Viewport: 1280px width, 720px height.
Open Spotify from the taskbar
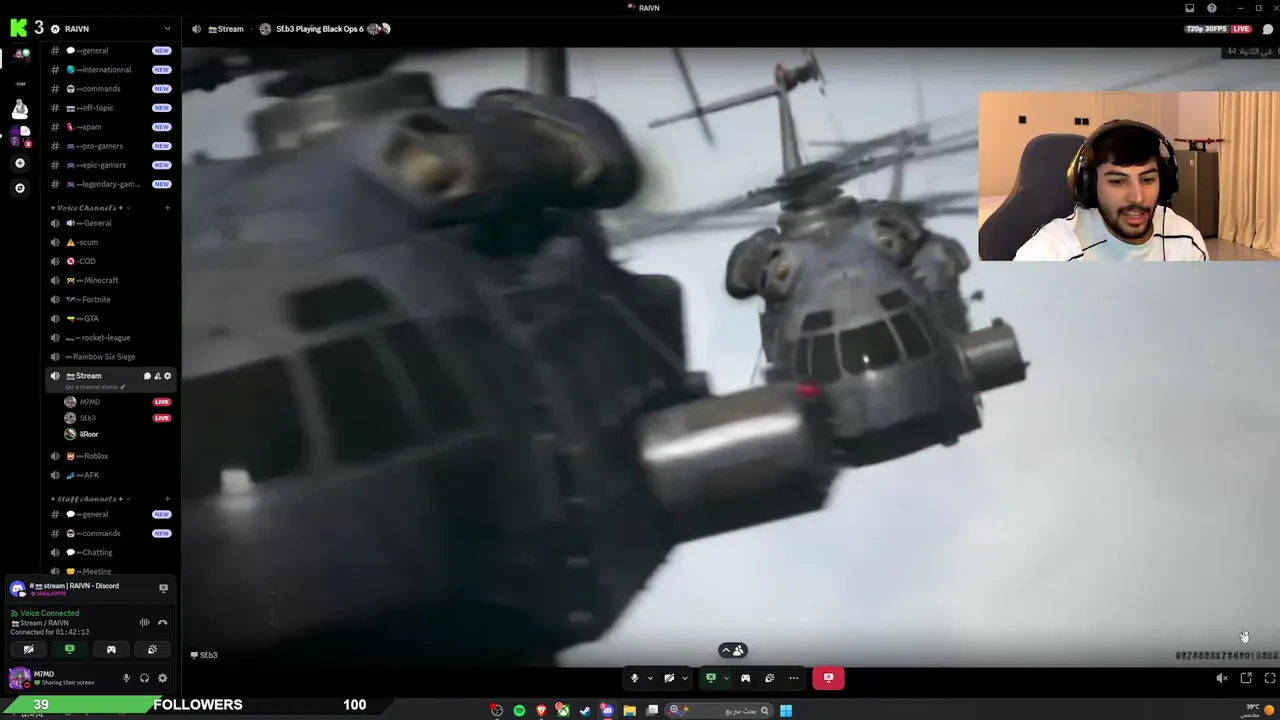[x=519, y=710]
